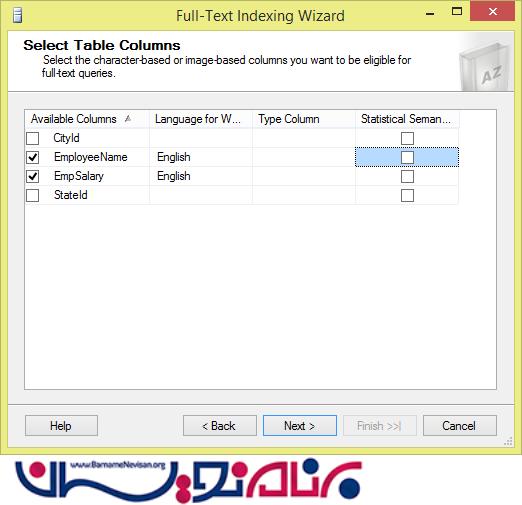Go back with the Back button

(220, 425)
